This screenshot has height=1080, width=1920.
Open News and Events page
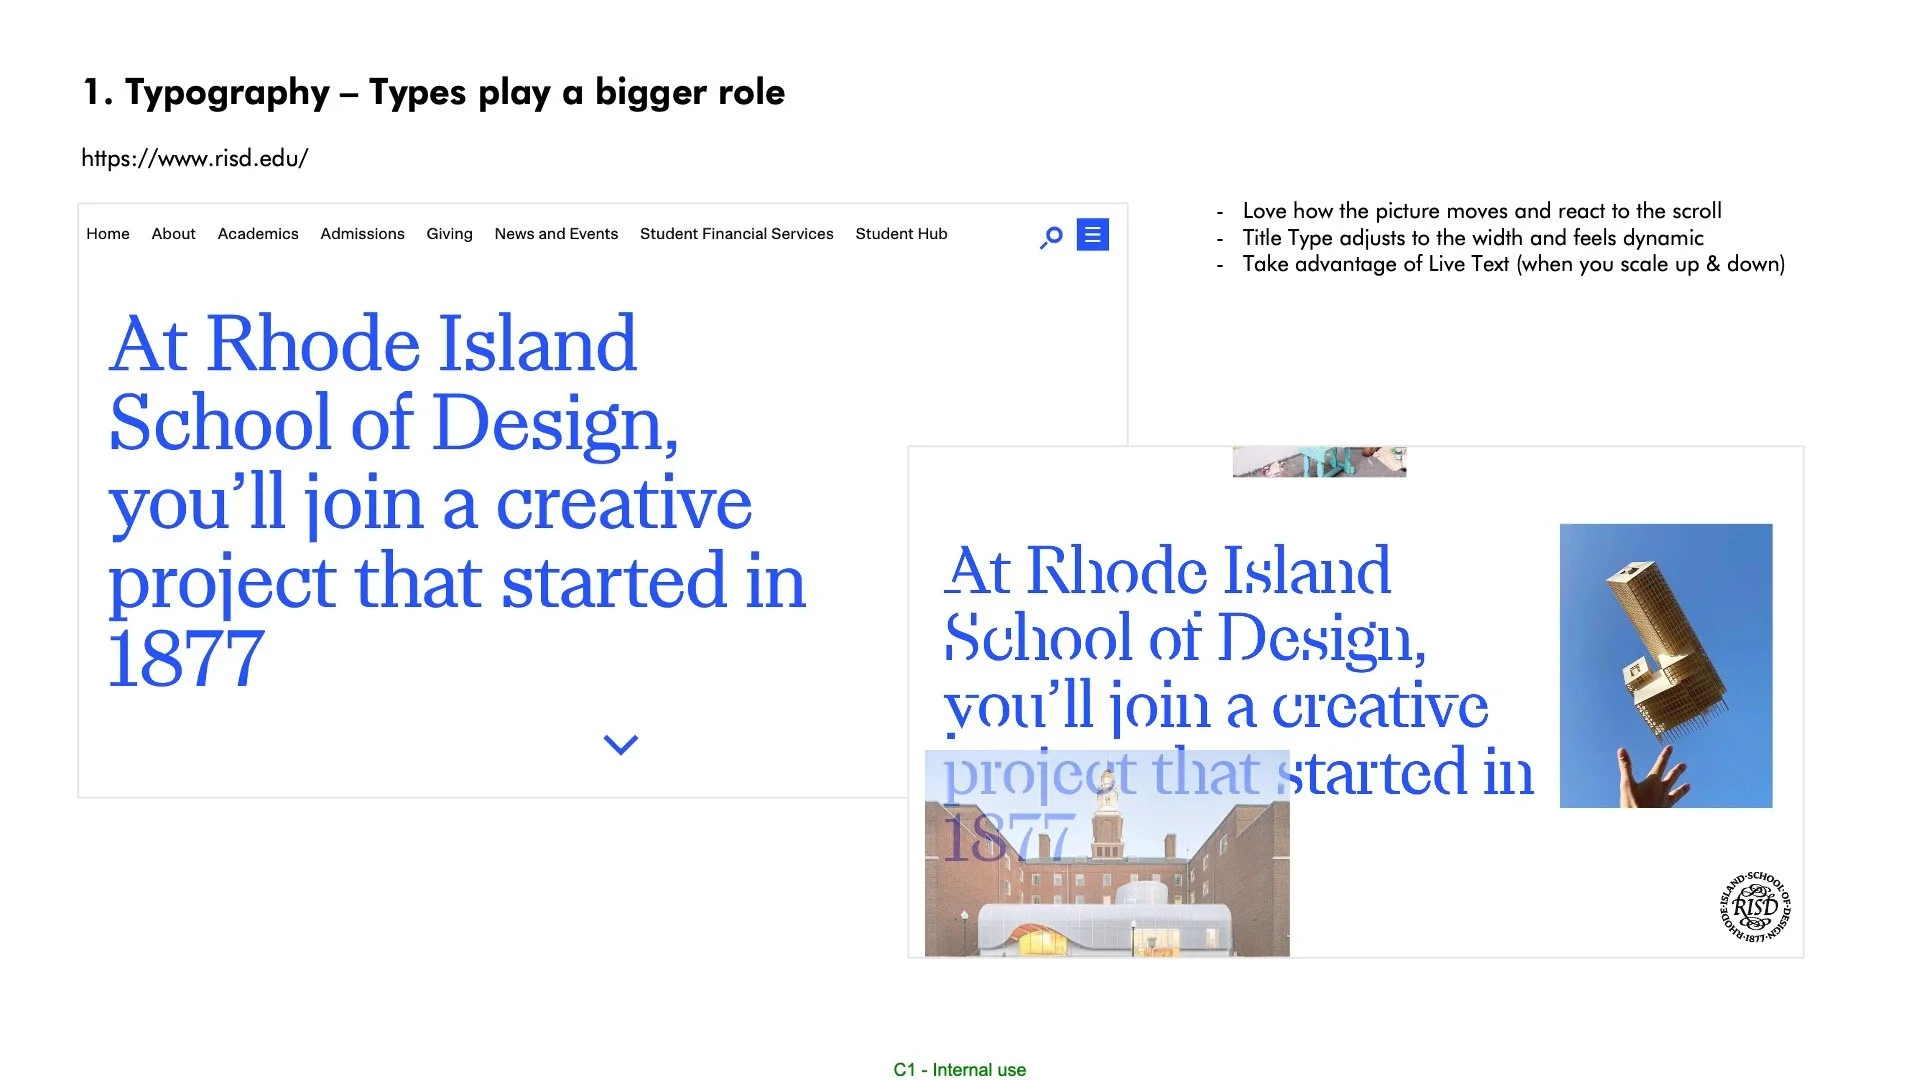[x=556, y=234]
